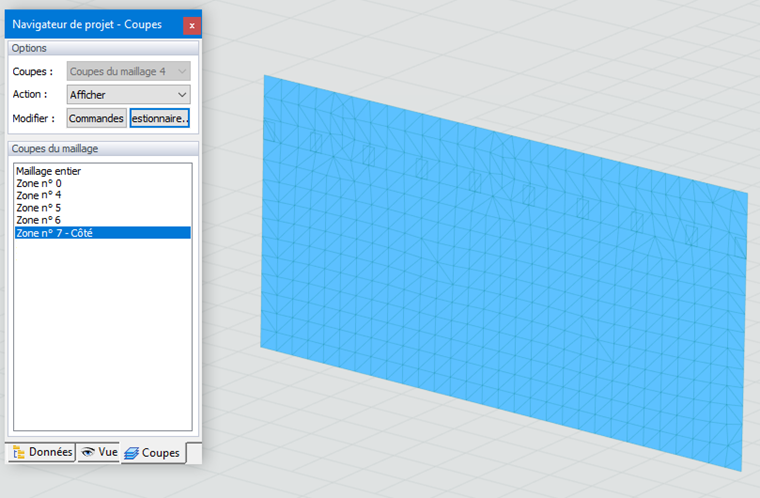Switch to the Données tab
The height and width of the screenshot is (498, 760).
pyautogui.click(x=42, y=452)
